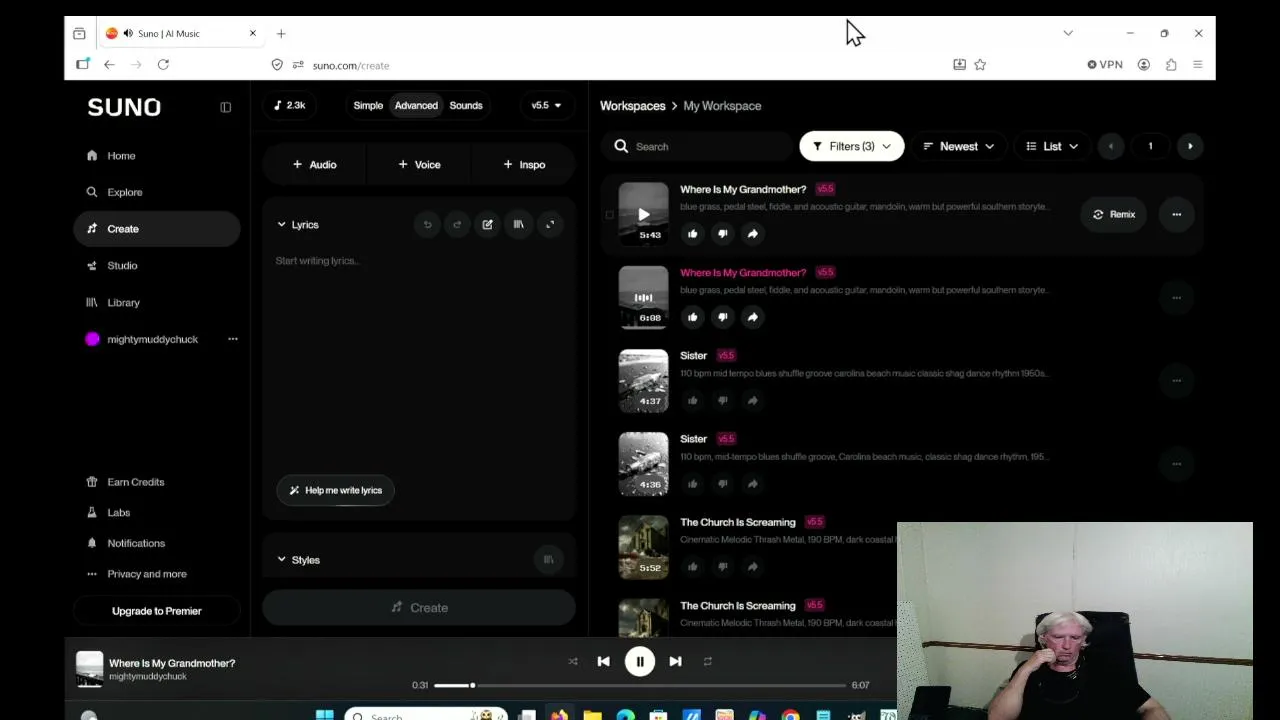This screenshot has height=720, width=1280.
Task: Share the 5:52 The Church Is Screaming song
Action: tap(752, 567)
